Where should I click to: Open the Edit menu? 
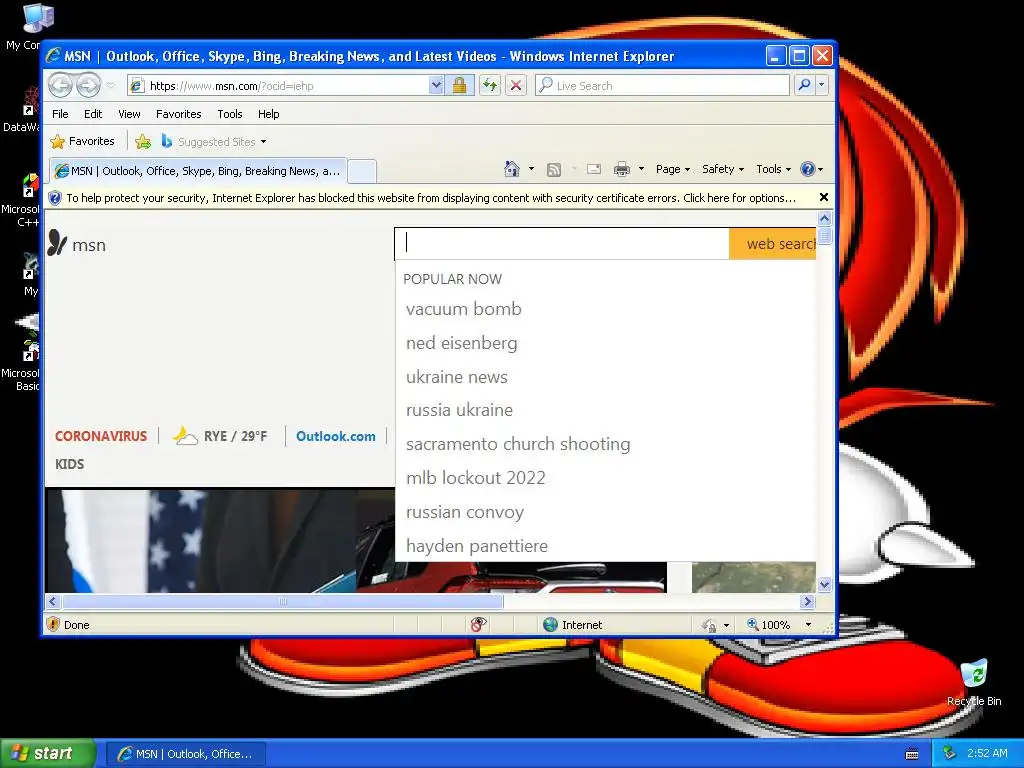point(93,114)
